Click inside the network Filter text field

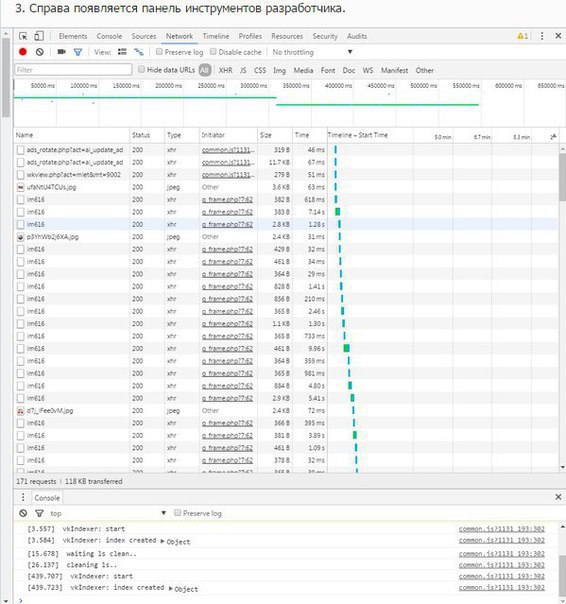(x=73, y=70)
